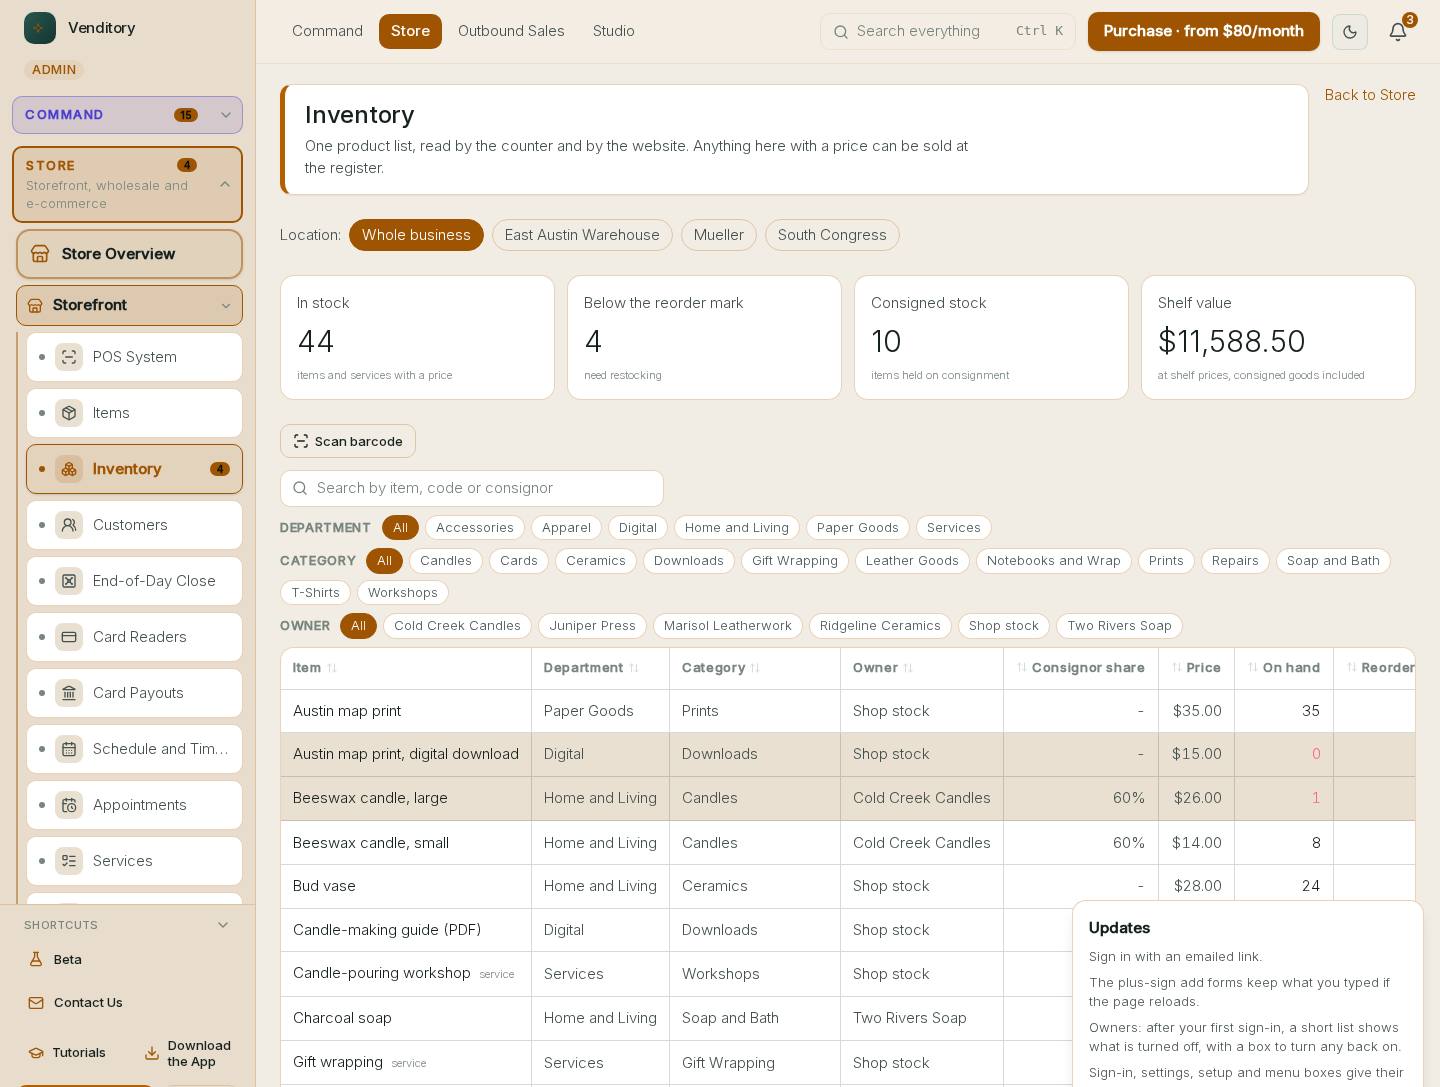Click the POS System scanner icon
Image resolution: width=1440 pixels, height=1087 pixels.
pyautogui.click(x=69, y=357)
